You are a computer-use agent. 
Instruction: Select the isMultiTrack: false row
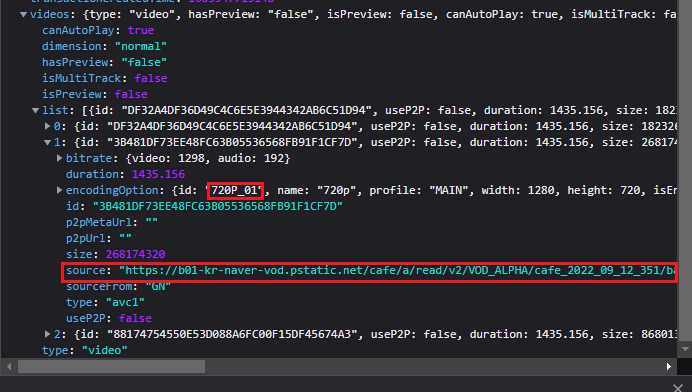click(x=105, y=78)
